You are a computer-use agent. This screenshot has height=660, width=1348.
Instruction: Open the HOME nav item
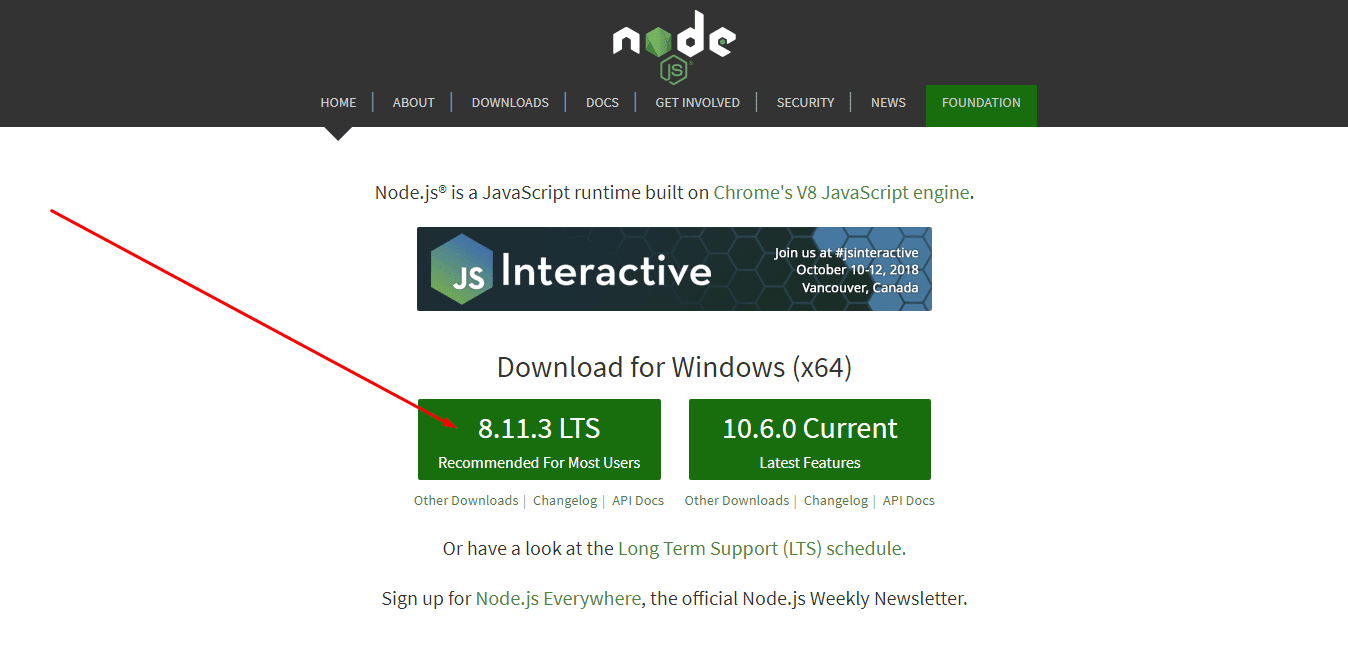point(338,102)
